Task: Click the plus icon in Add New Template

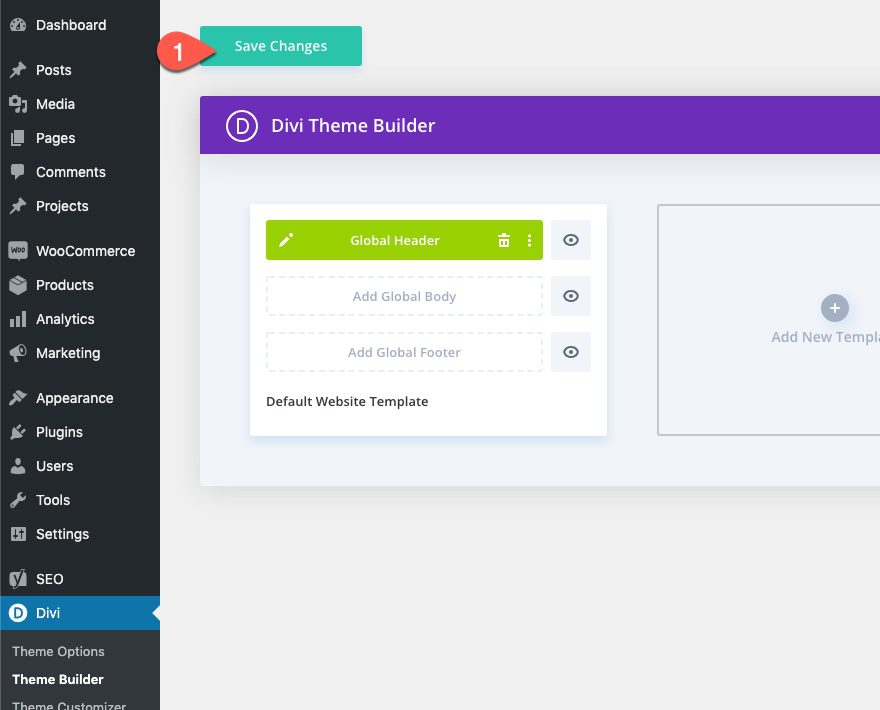Action: point(834,308)
